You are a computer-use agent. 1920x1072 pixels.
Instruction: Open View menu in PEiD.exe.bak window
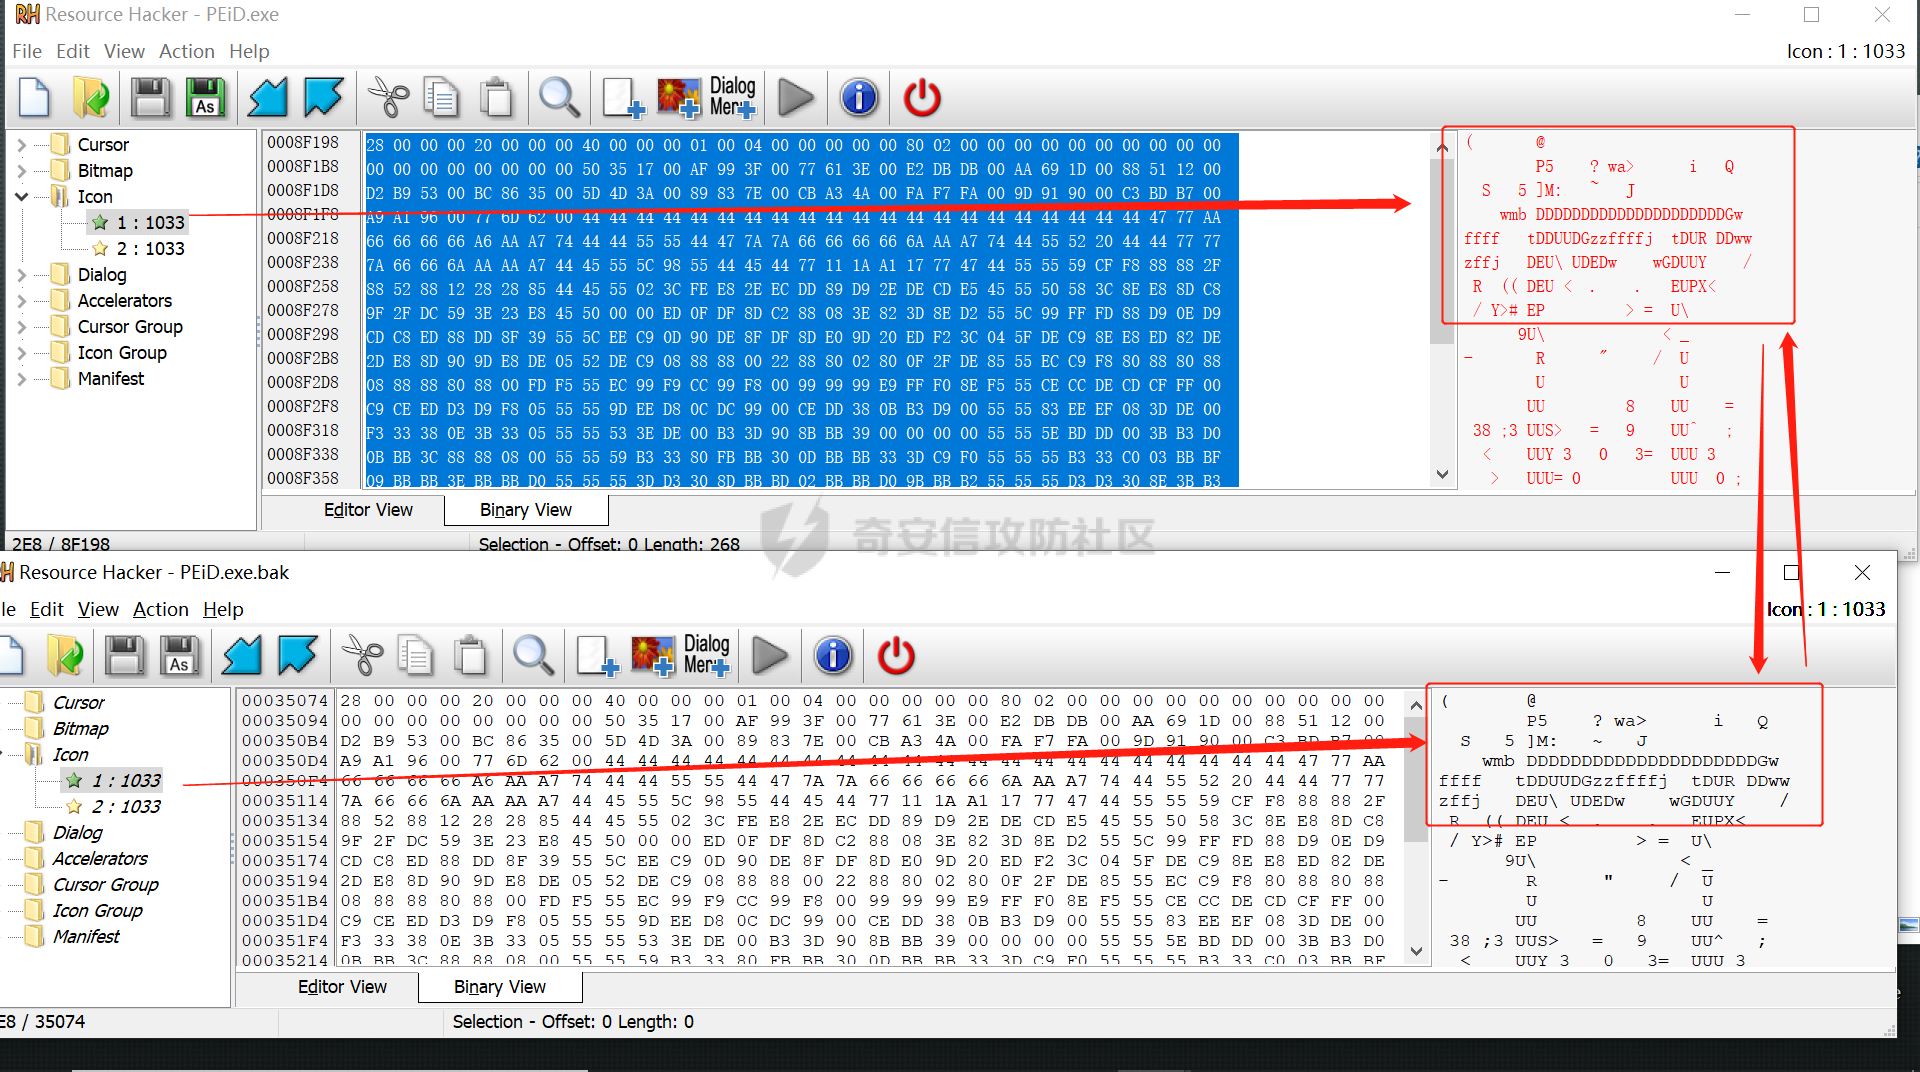click(98, 609)
